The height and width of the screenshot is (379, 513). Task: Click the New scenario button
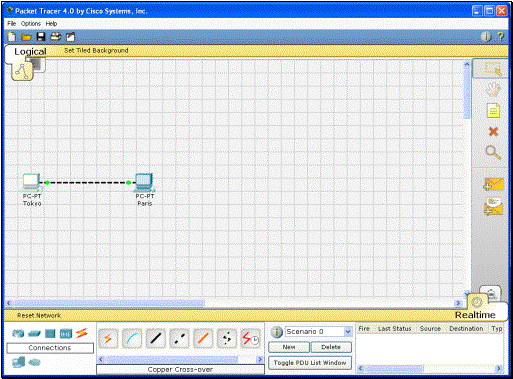(289, 347)
